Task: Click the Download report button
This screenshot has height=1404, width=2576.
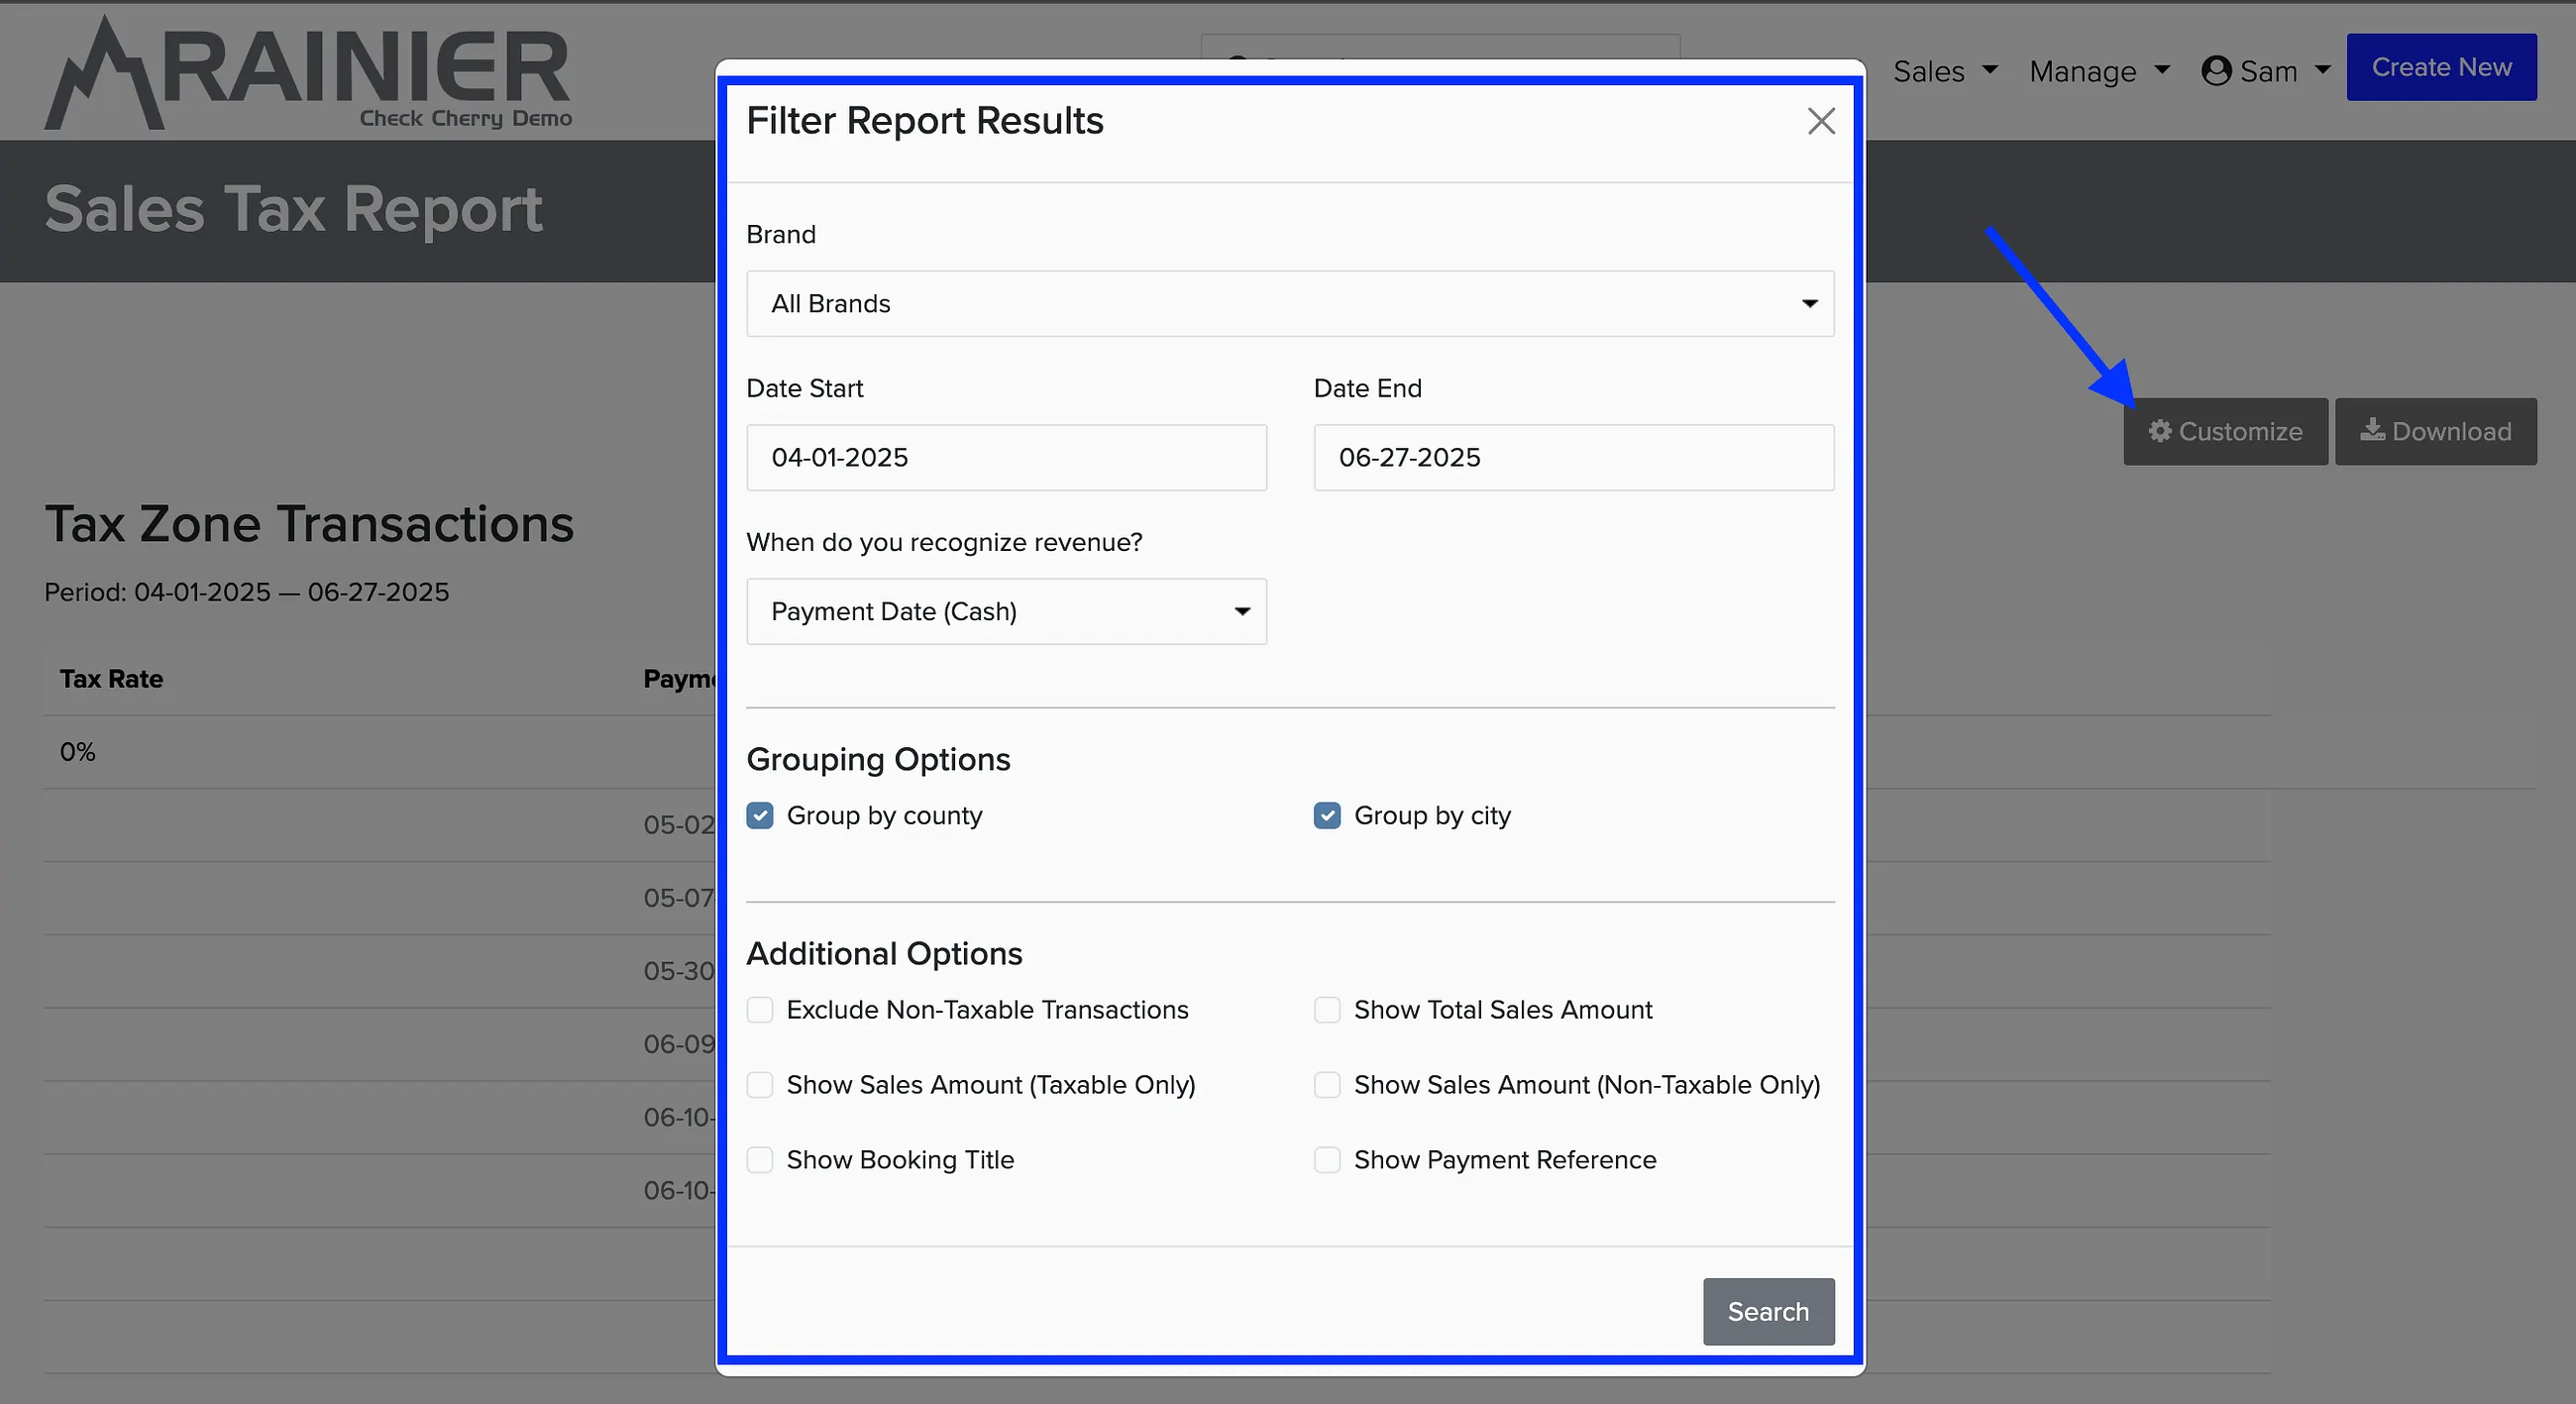Action: click(x=2435, y=431)
